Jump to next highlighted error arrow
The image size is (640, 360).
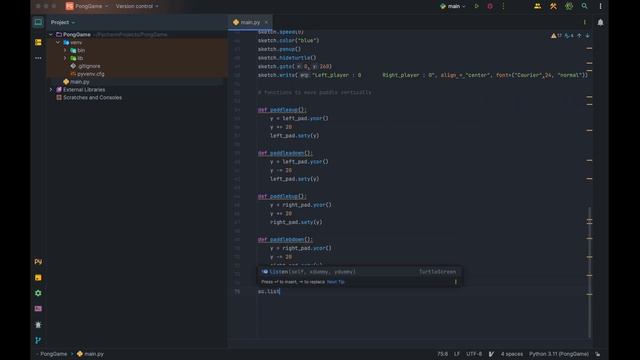[588, 36]
